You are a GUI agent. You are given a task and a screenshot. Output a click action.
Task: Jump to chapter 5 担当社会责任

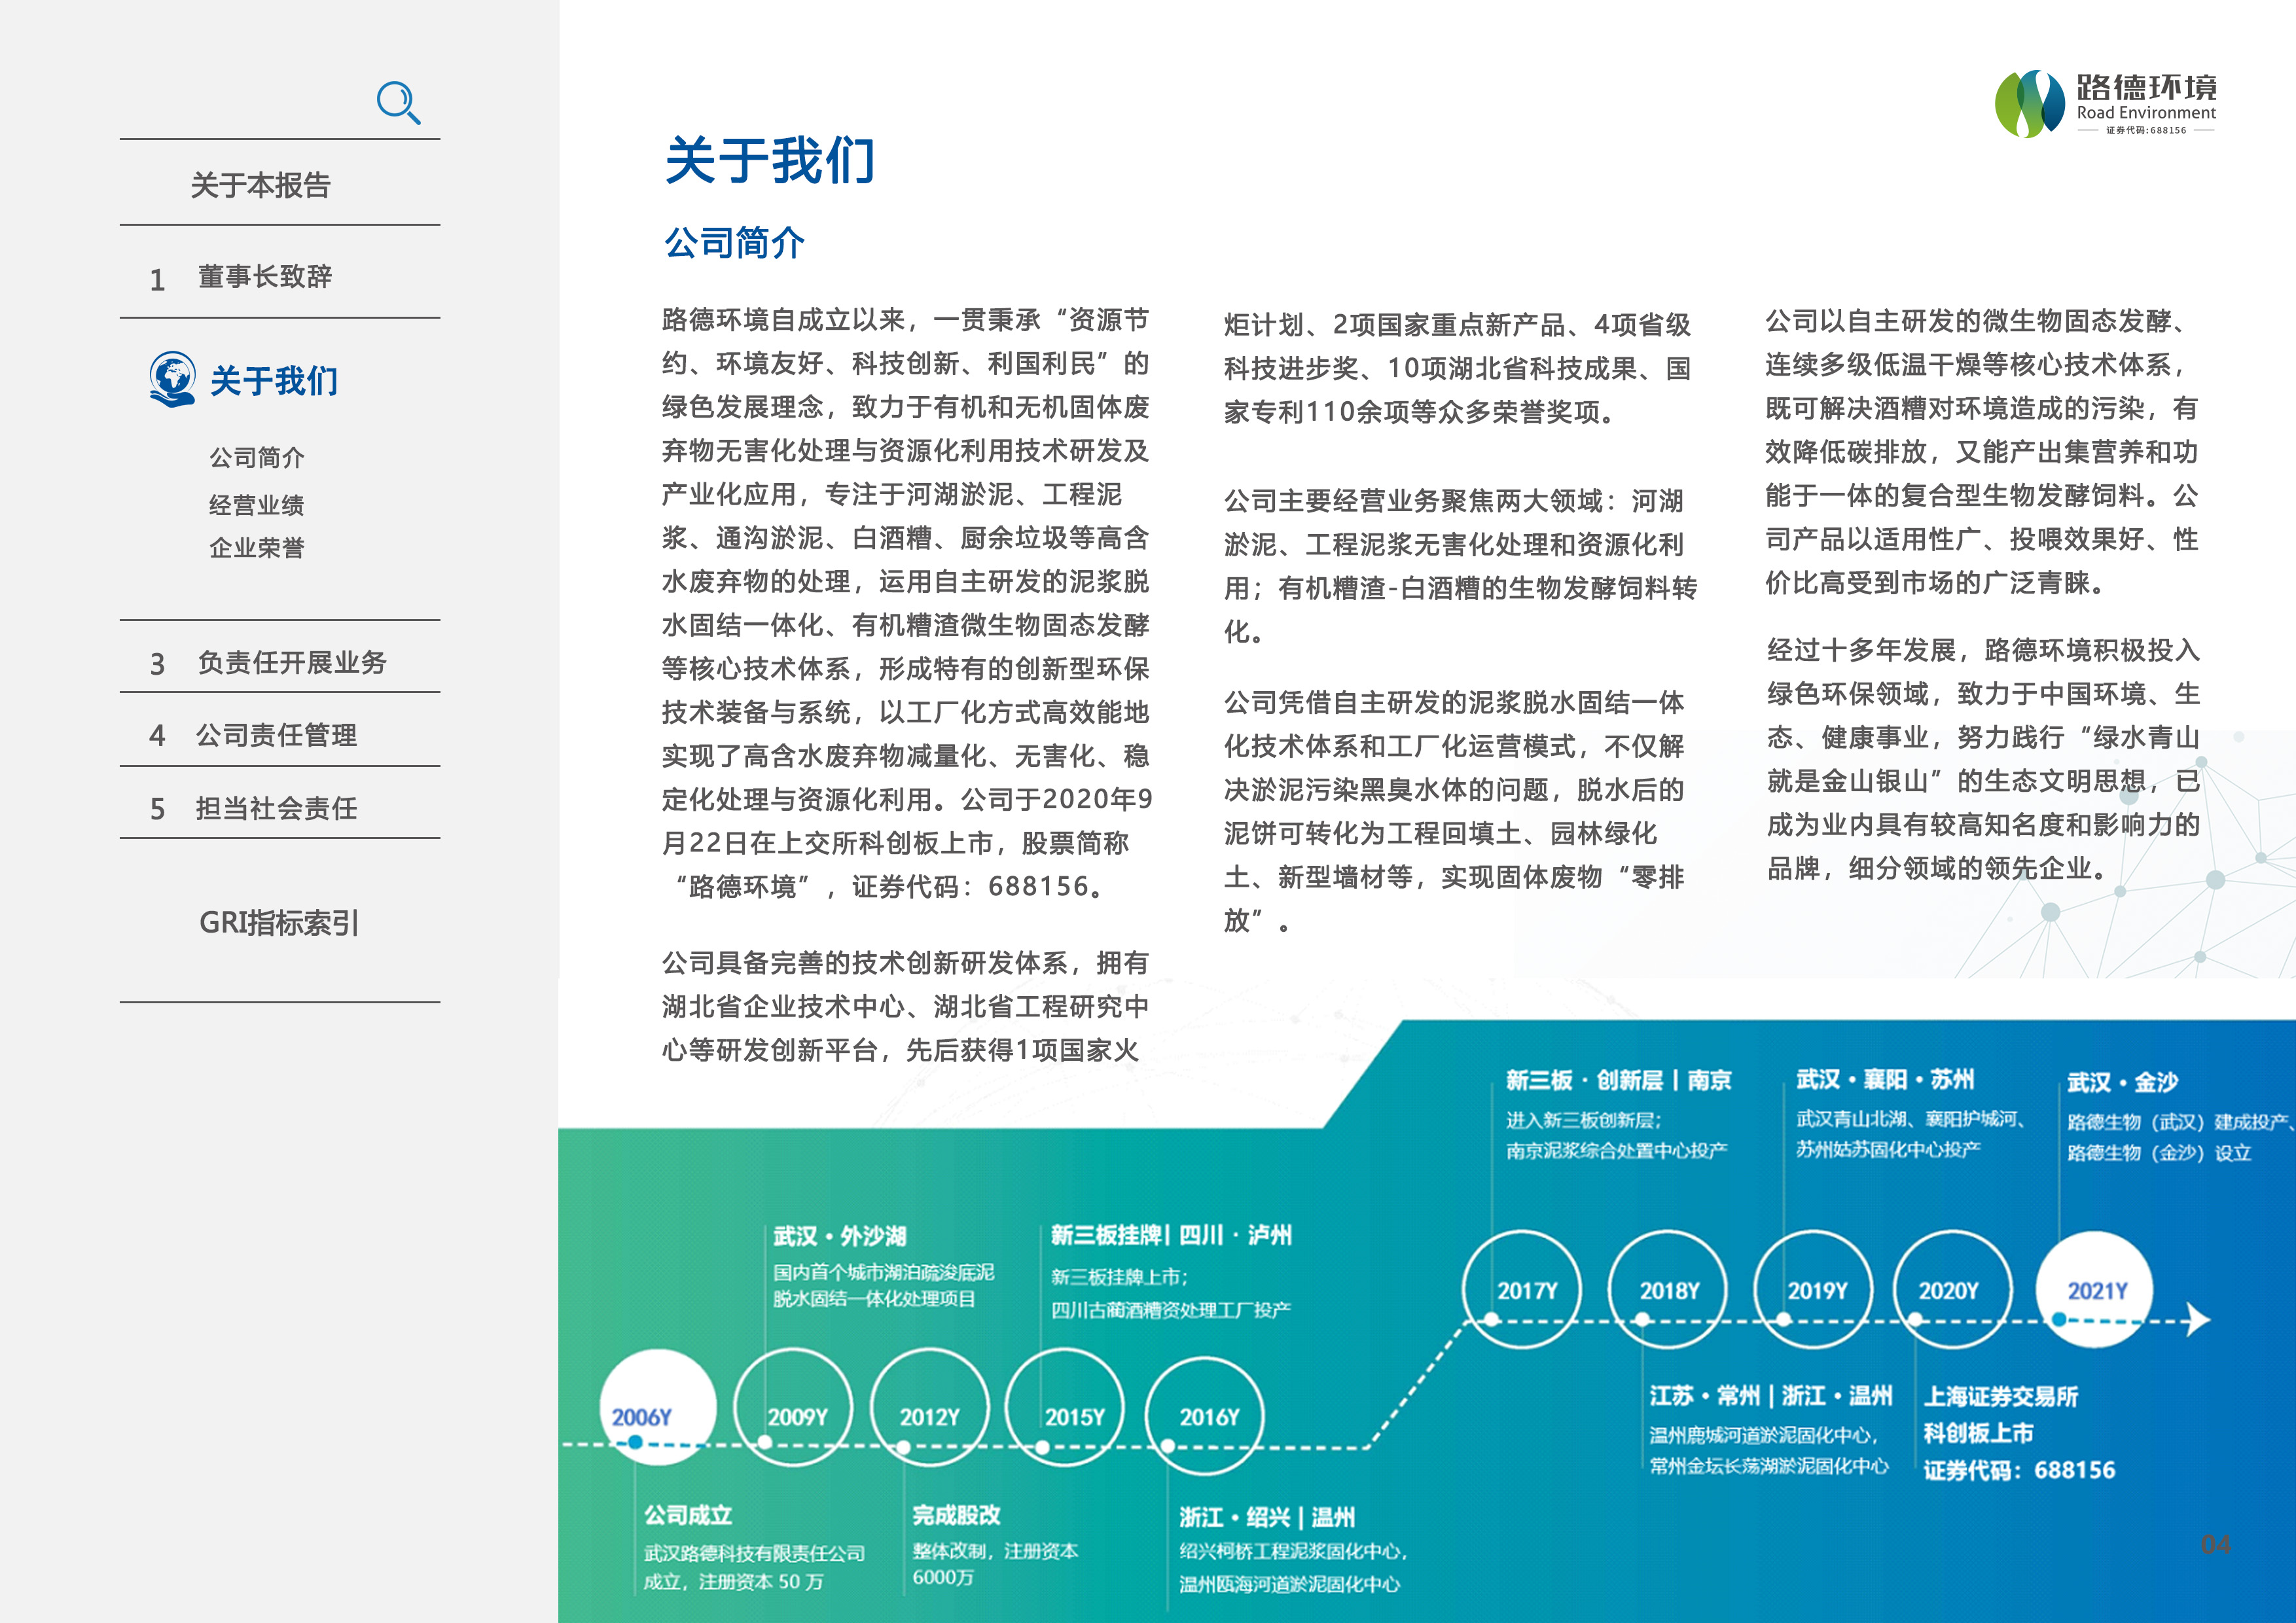(x=275, y=808)
